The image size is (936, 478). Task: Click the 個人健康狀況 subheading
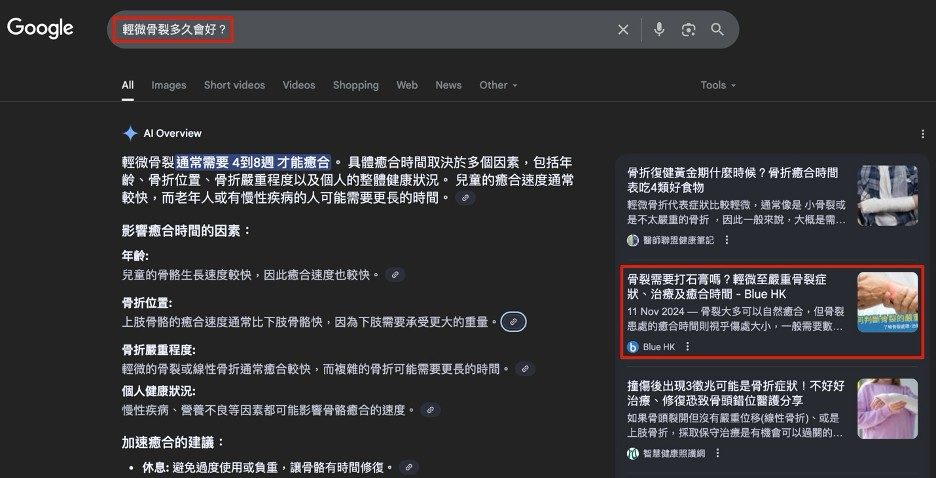tap(159, 391)
